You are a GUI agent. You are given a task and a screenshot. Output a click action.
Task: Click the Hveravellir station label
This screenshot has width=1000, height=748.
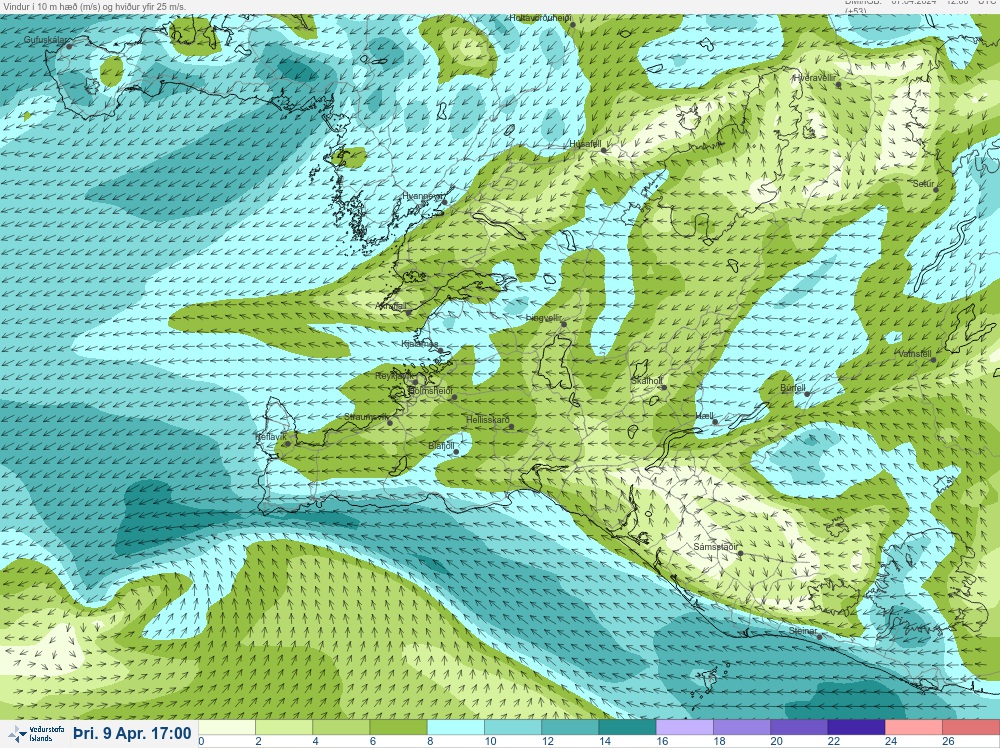tap(814, 78)
